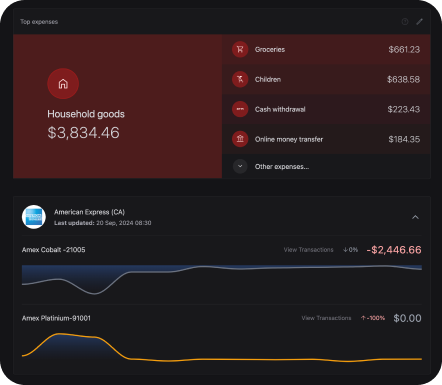Open View Transactions for Amex Platinium
Screen dimensions: 442x385
click(326, 318)
